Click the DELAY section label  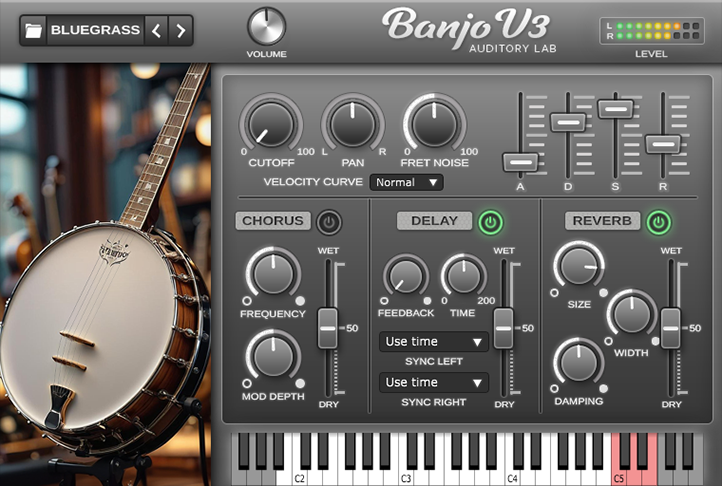point(434,221)
